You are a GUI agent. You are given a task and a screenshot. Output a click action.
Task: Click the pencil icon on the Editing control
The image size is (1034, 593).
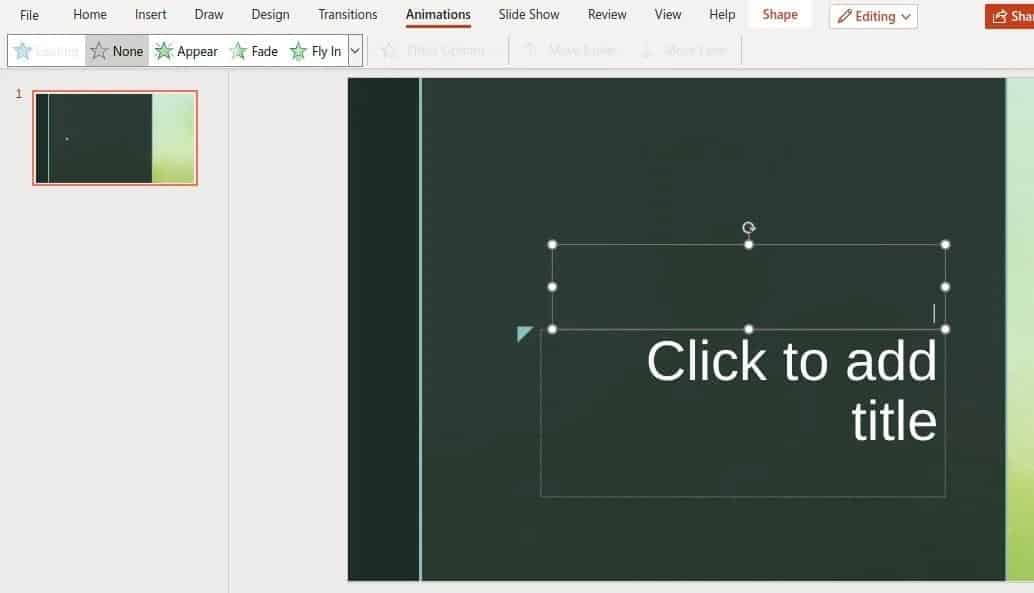(x=847, y=16)
